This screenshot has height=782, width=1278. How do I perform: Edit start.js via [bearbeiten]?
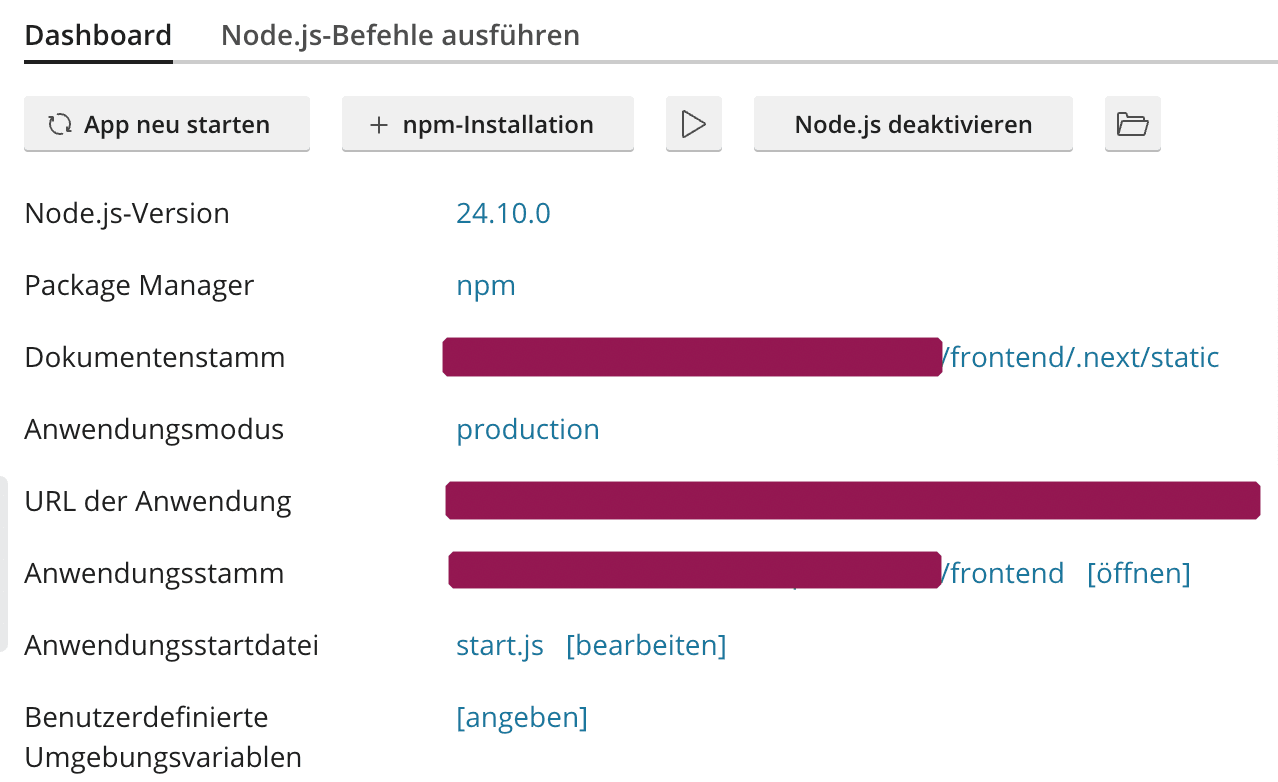646,645
